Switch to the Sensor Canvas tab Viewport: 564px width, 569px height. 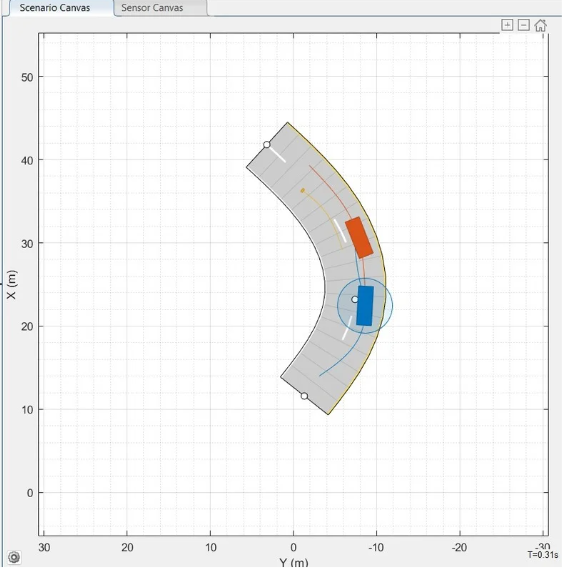pos(152,8)
